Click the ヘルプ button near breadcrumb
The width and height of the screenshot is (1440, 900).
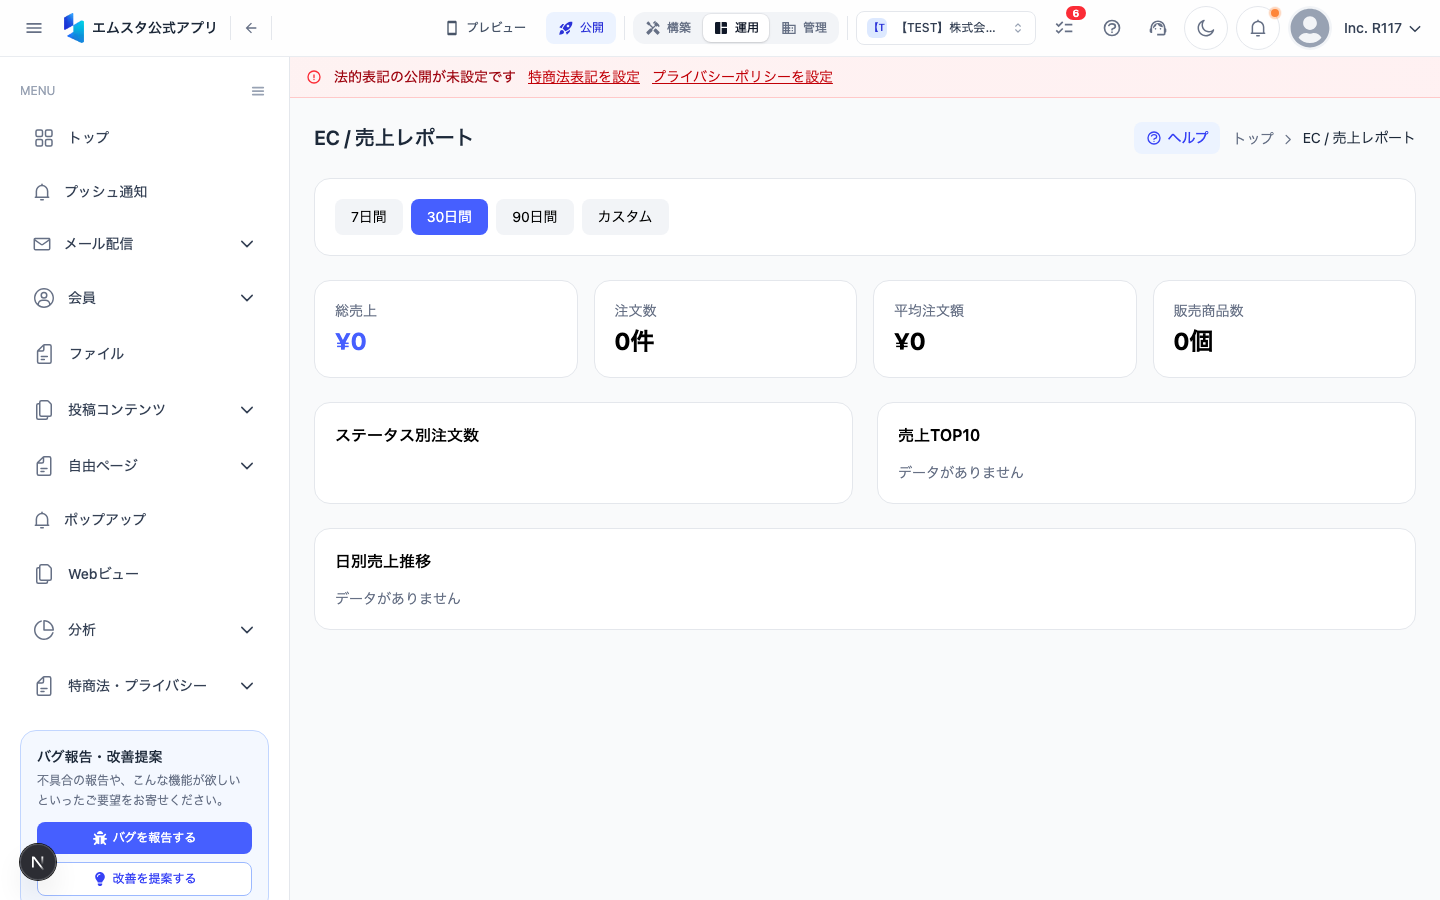[1177, 138]
